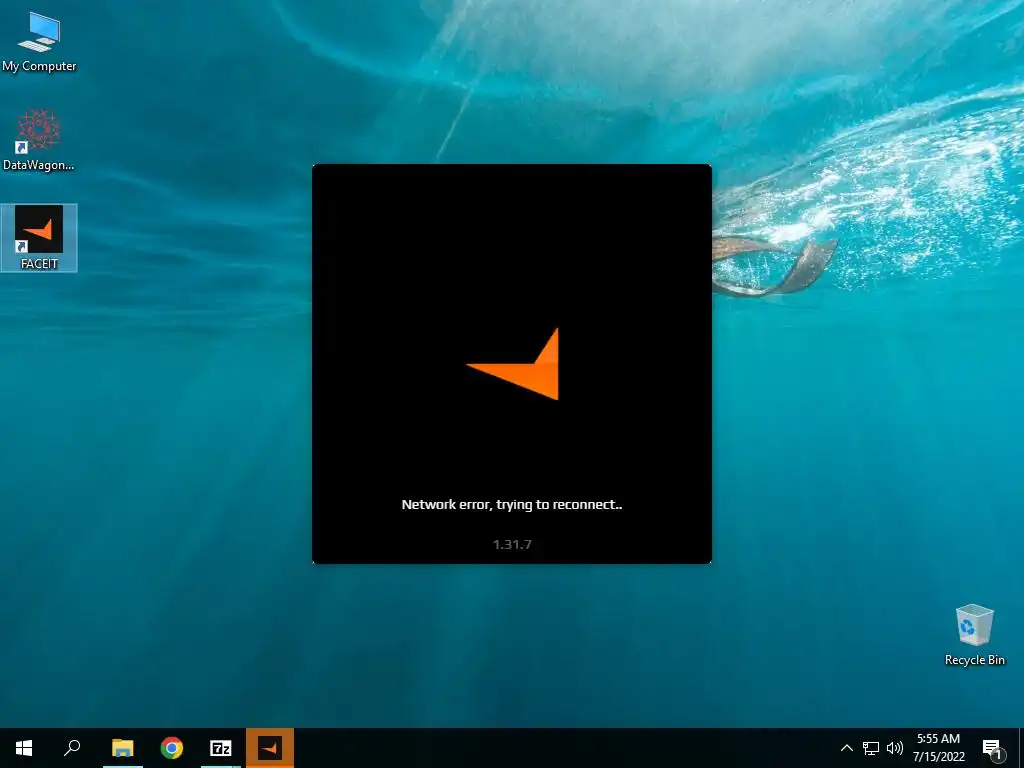Open the network status tray icon
The width and height of the screenshot is (1024, 768).
tap(871, 748)
